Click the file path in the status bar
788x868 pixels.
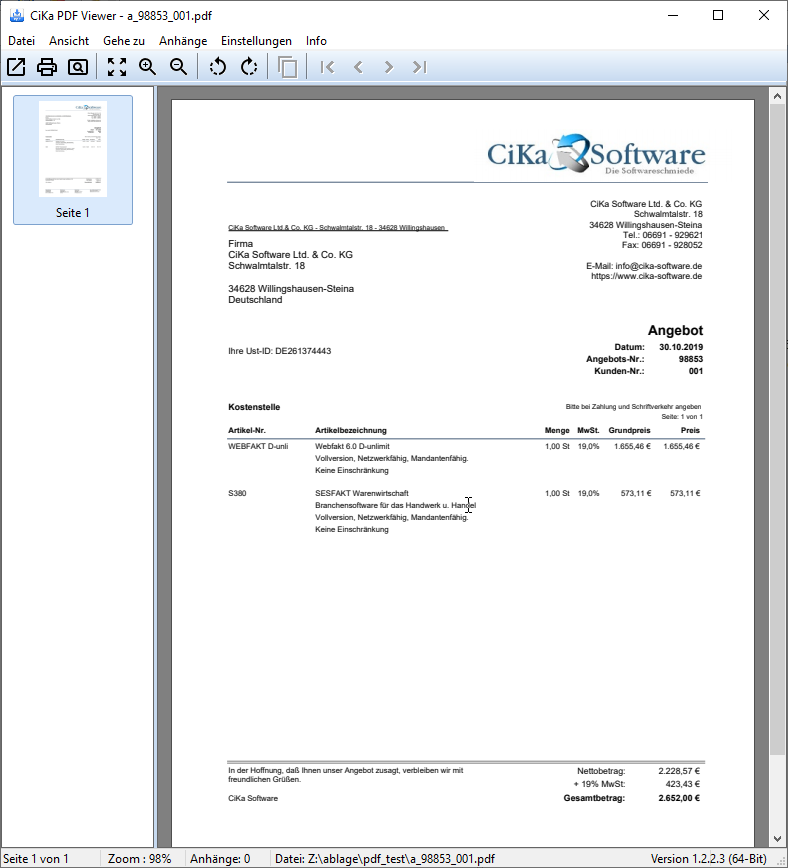tap(385, 859)
